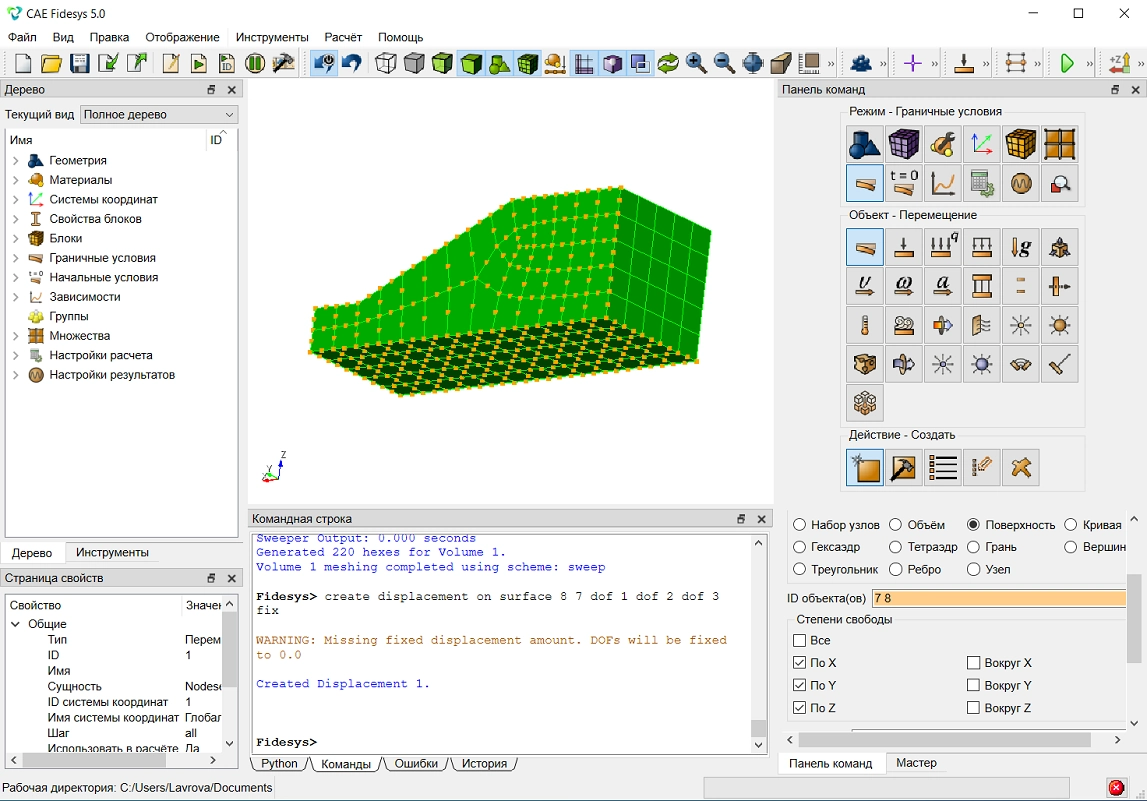Expand the 'Материалы' tree node
The image size is (1147, 801).
click(x=15, y=180)
